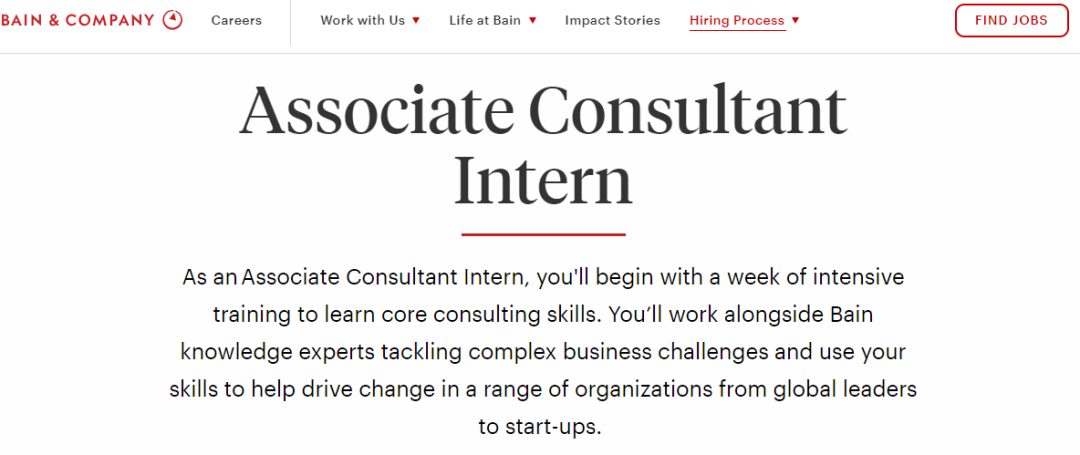This screenshot has width=1080, height=455.
Task: Go to Impact Stories
Action: coord(612,21)
